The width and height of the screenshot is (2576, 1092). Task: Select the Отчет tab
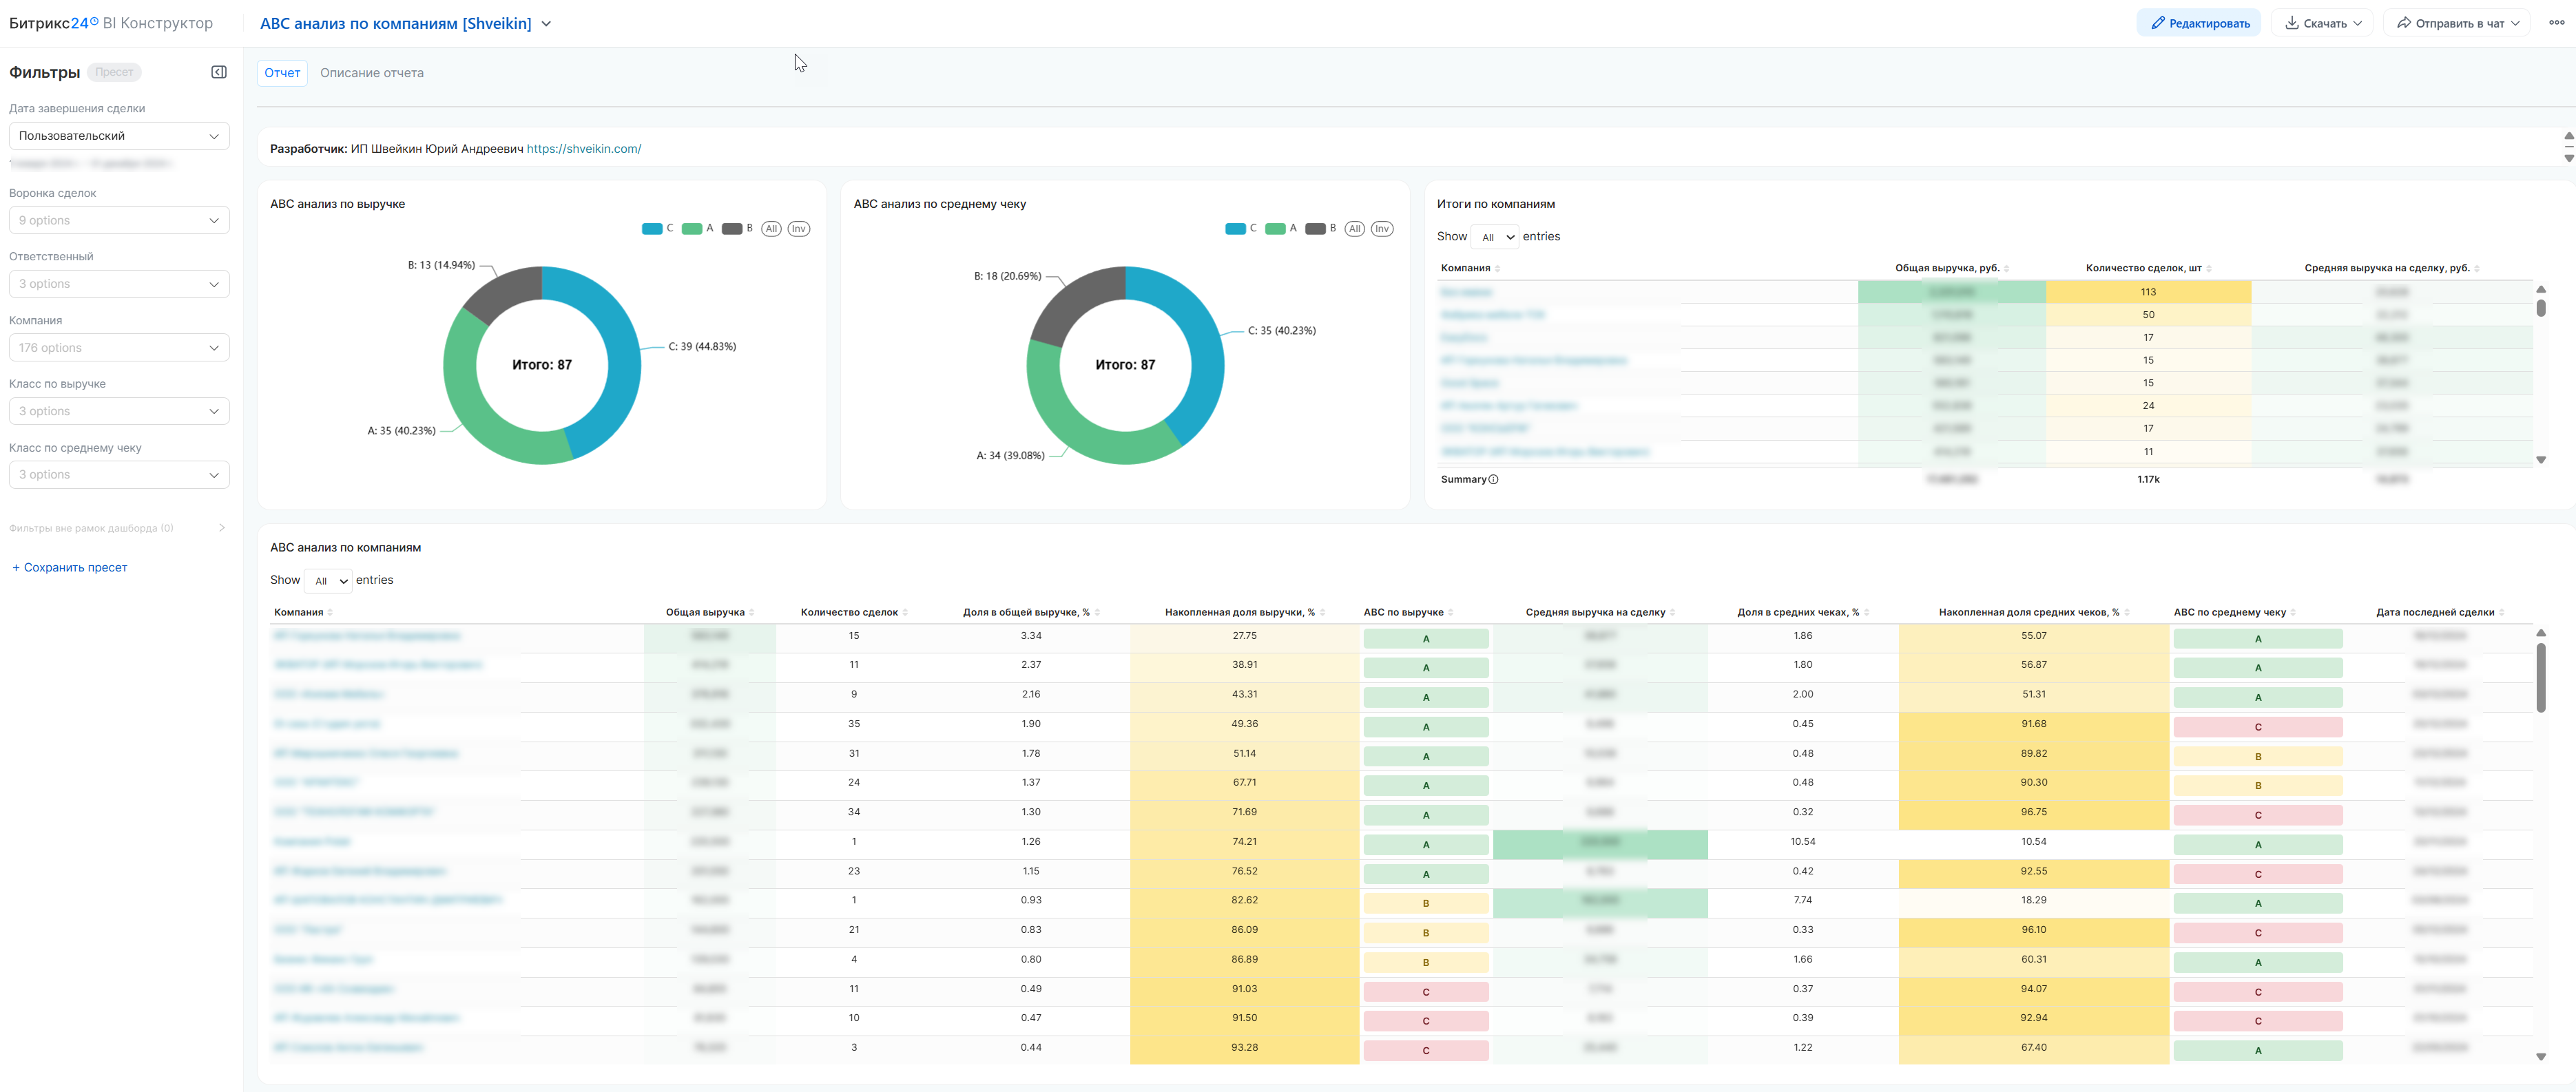282,73
